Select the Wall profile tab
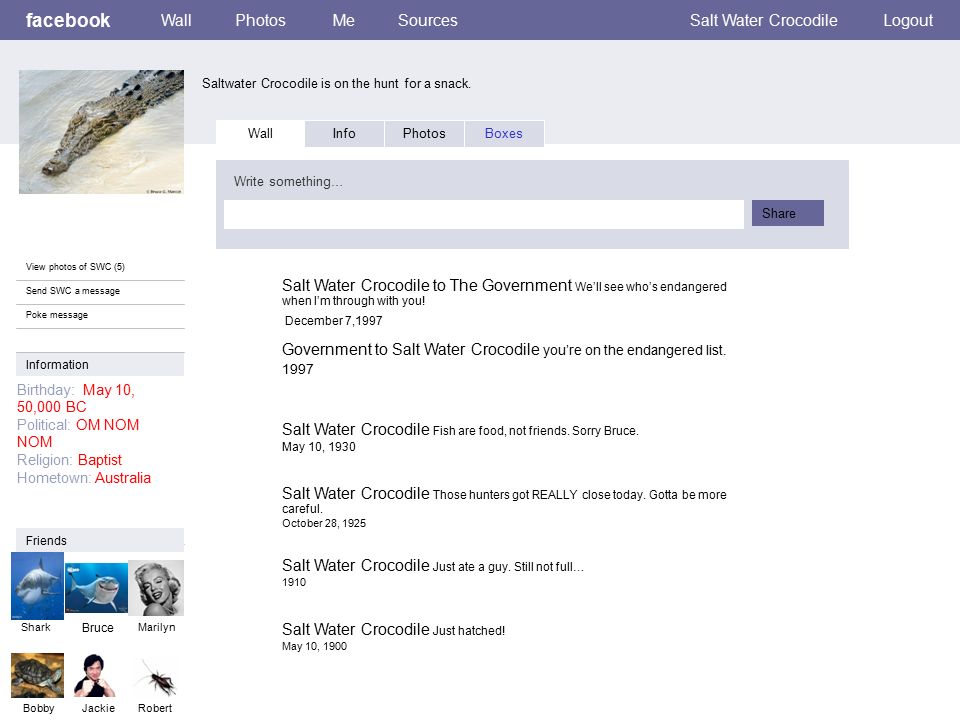This screenshot has height=720, width=960. [260, 133]
